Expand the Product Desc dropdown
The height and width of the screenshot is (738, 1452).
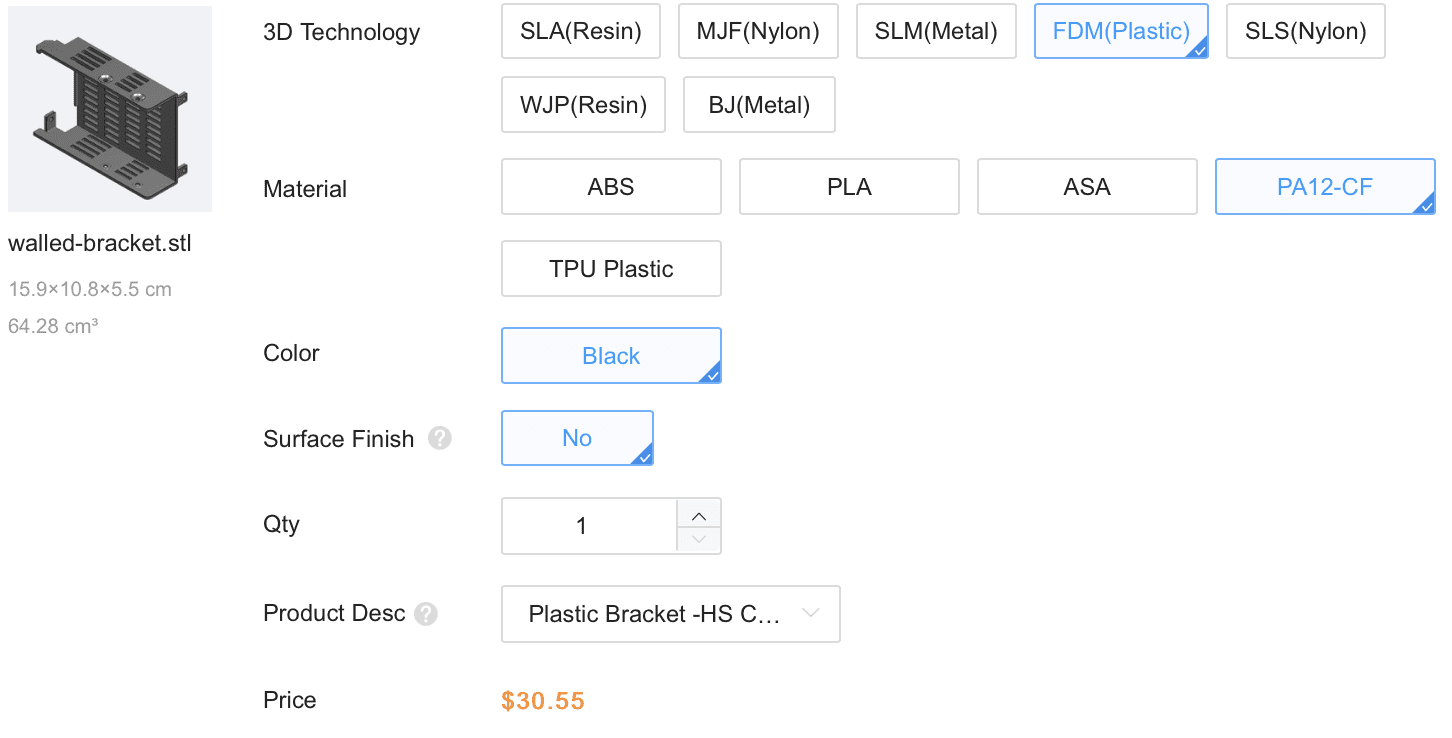pos(670,614)
